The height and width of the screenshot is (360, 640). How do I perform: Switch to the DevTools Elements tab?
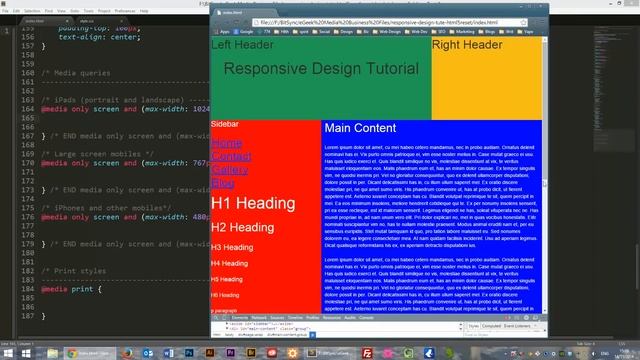(240, 318)
